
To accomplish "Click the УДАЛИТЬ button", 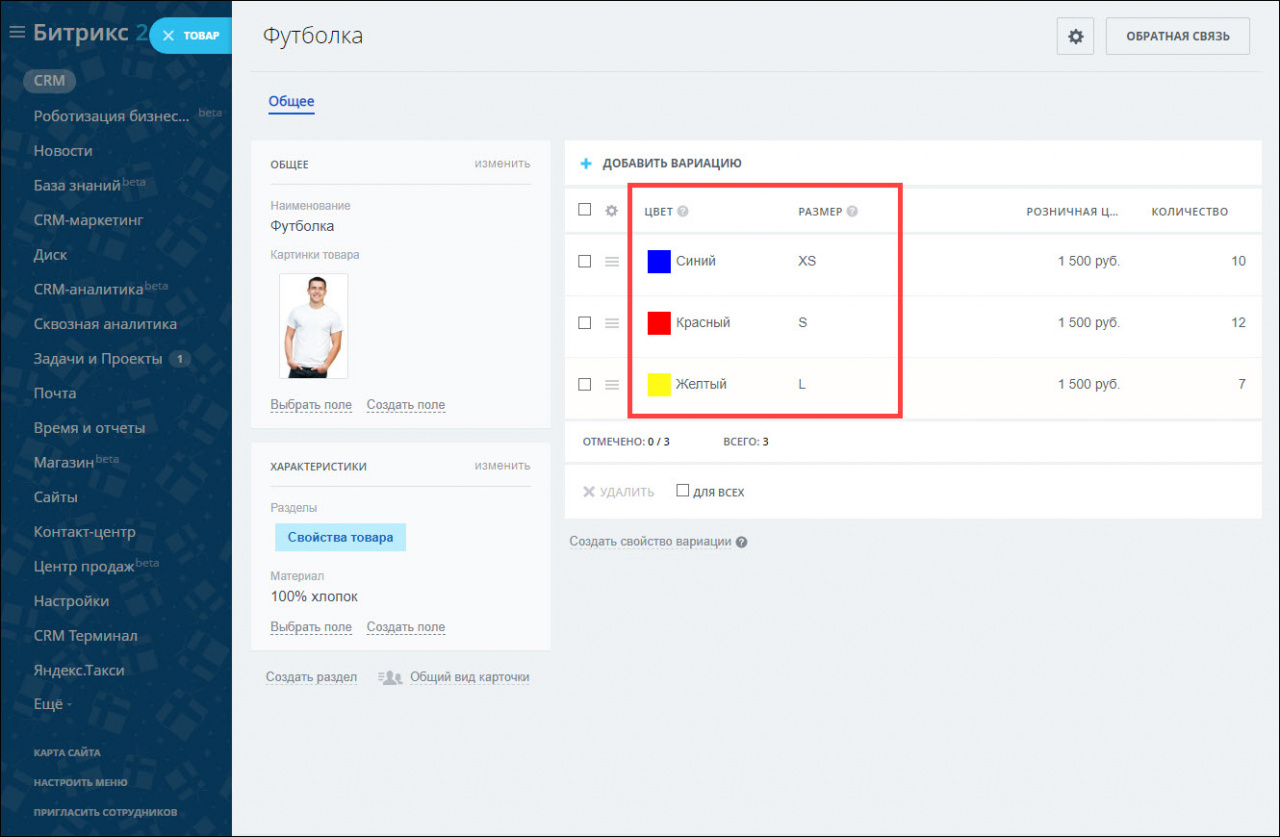I will click(x=619, y=492).
